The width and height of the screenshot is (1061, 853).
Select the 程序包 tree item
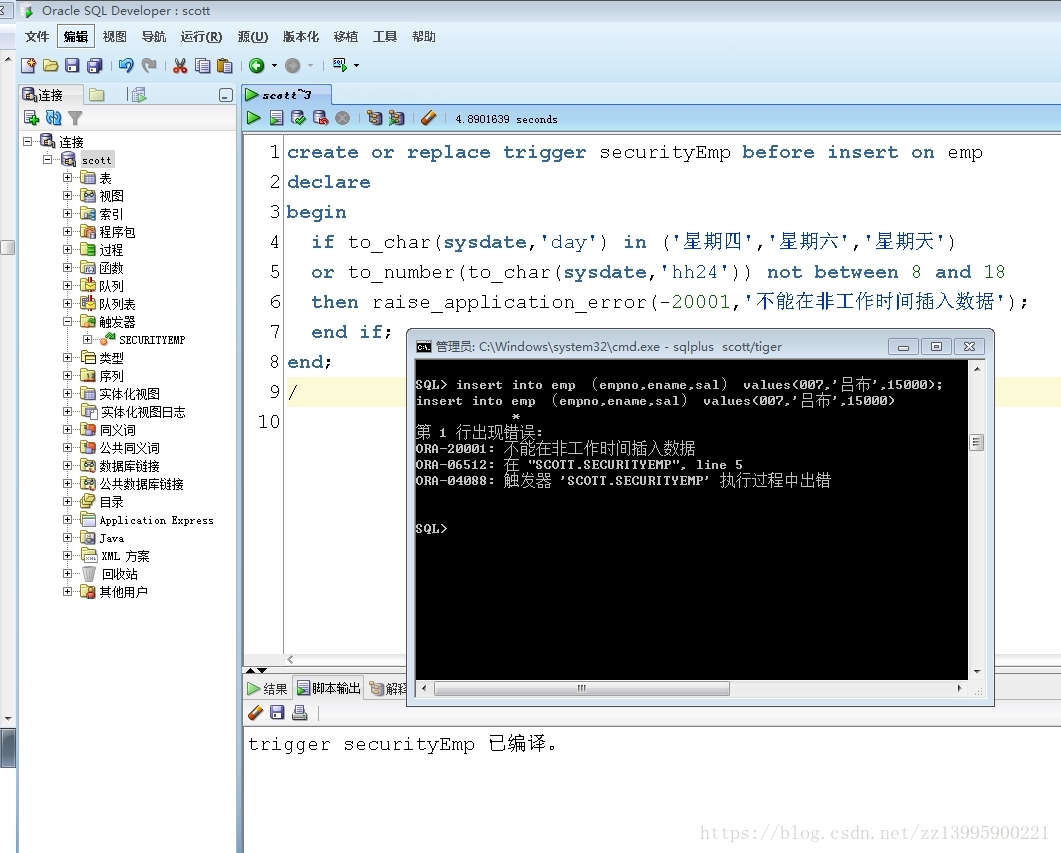coord(117,232)
